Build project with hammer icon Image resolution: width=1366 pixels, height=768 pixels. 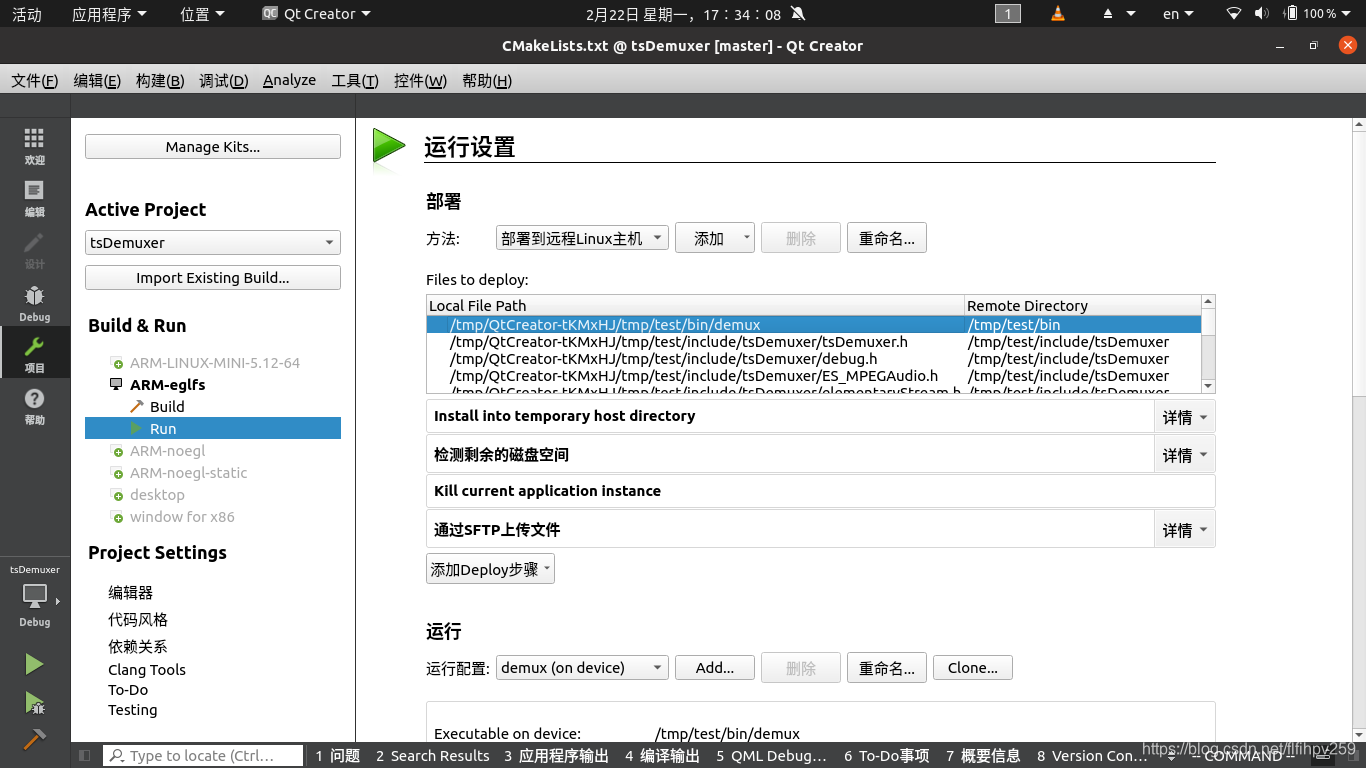34,739
